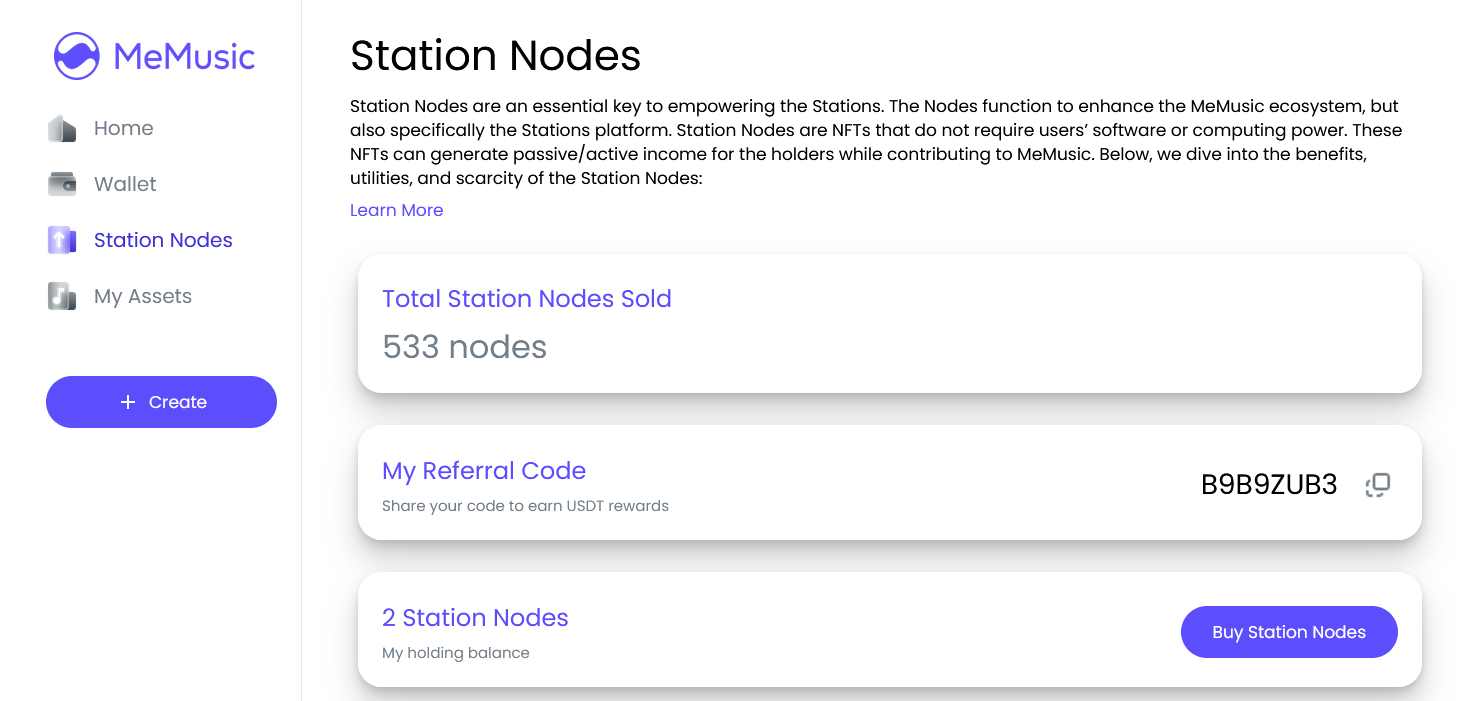Click the 2 Station Nodes heading
This screenshot has width=1467, height=701.
(x=475, y=618)
